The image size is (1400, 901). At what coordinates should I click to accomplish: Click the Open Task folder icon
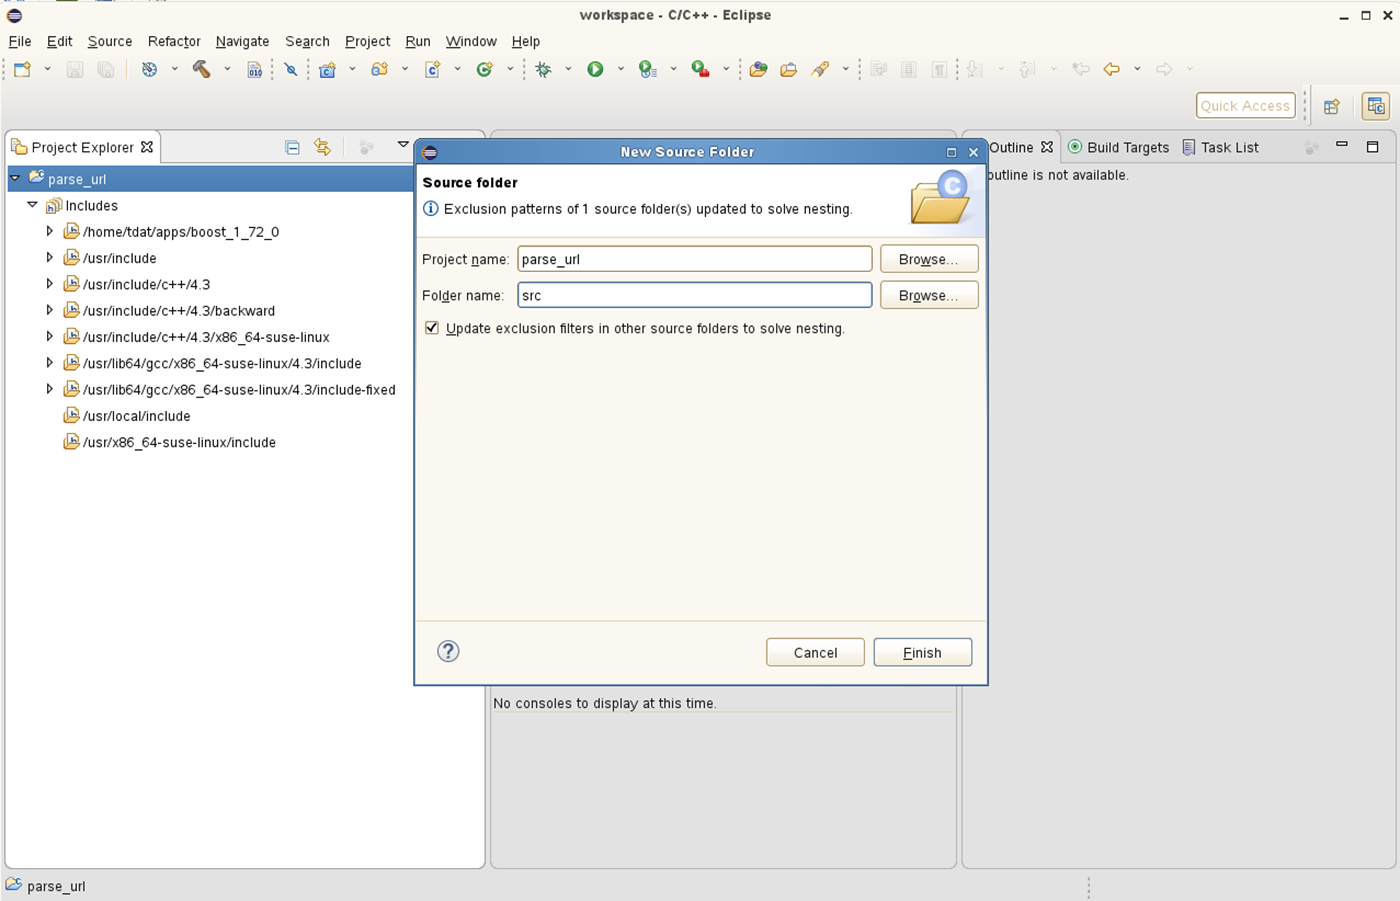click(x=789, y=69)
